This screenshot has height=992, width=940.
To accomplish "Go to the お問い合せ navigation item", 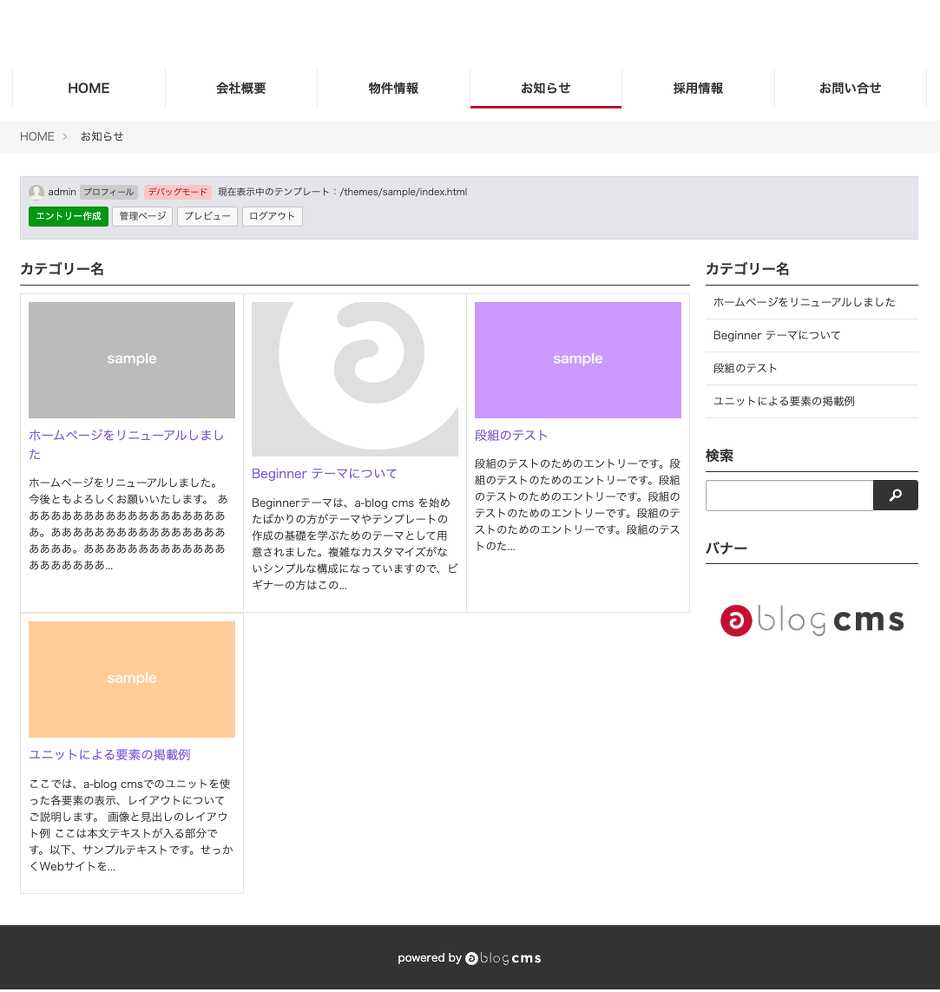I will click(x=850, y=88).
